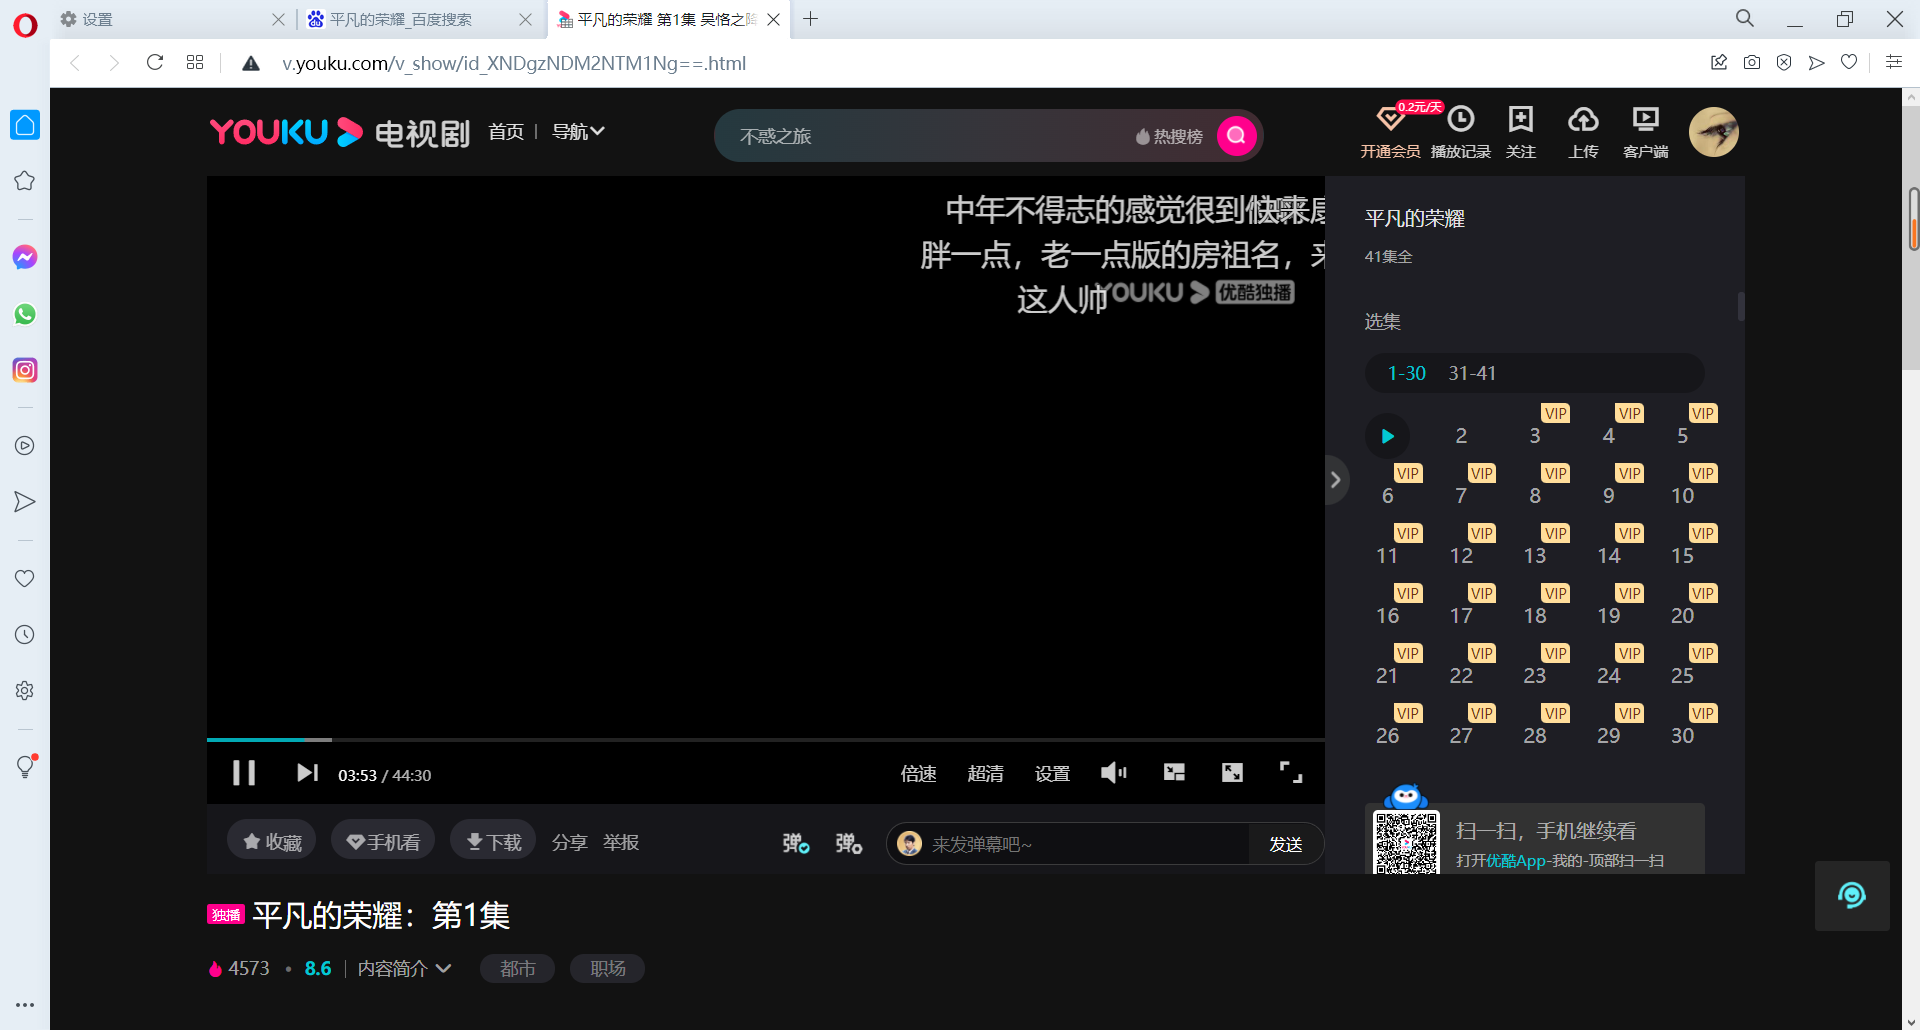1920x1030 pixels.
Task: Toggle danmaku display on/off icon
Action: (796, 843)
